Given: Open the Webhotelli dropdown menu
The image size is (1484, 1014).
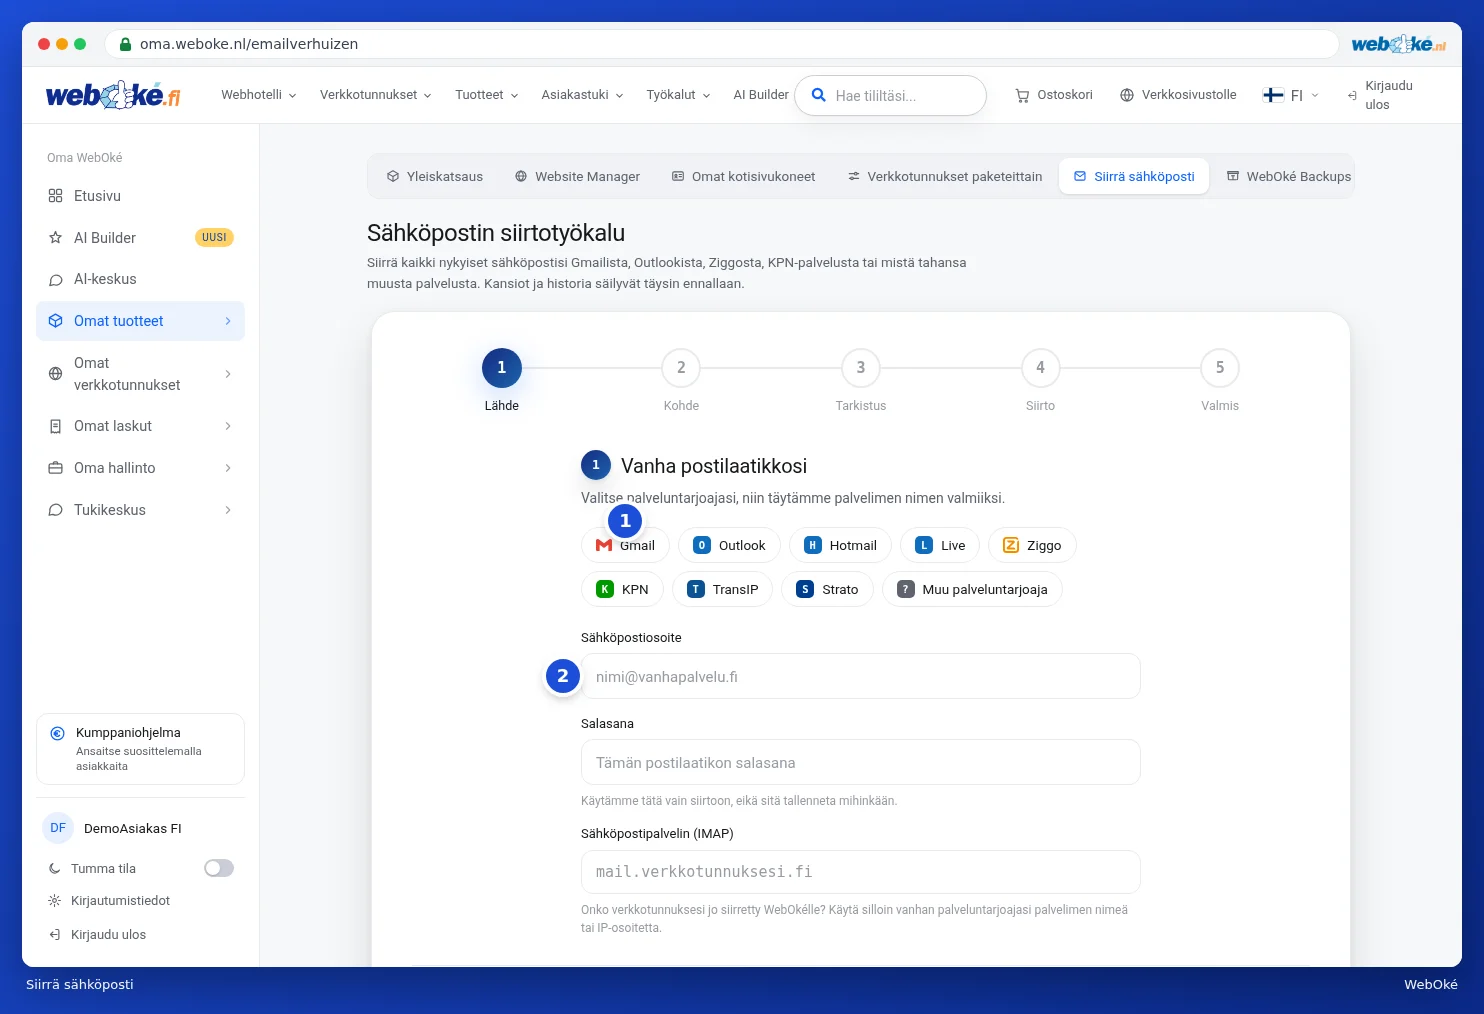Looking at the screenshot, I should point(259,95).
